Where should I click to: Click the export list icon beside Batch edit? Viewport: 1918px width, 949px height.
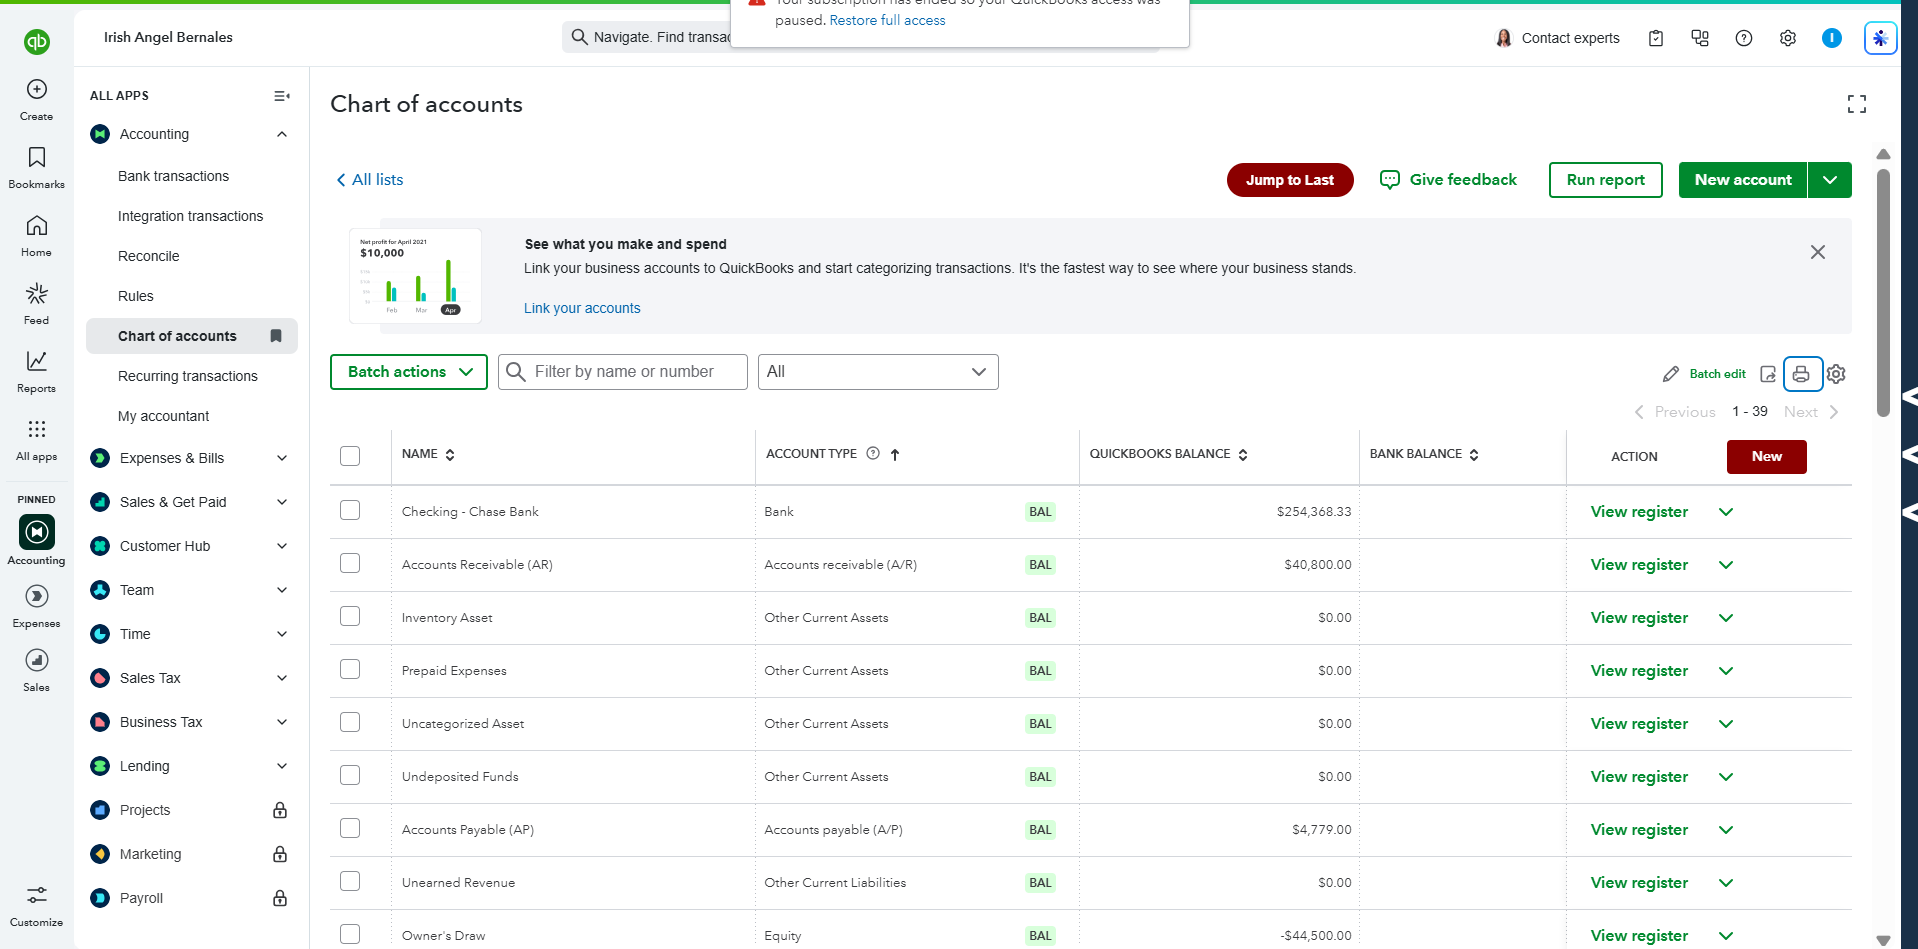click(1768, 374)
